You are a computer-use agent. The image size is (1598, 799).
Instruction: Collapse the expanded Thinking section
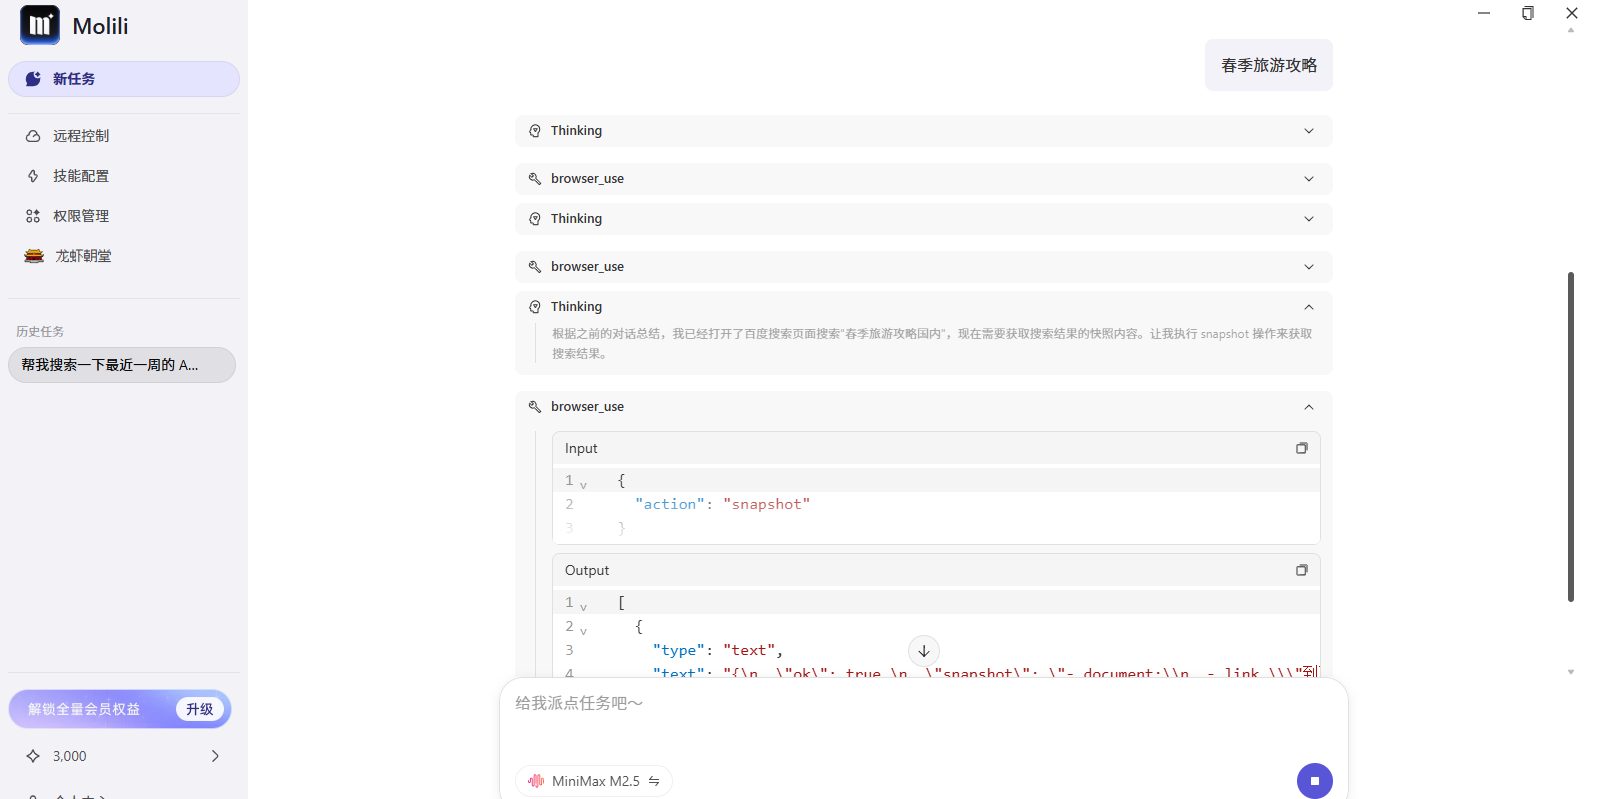(1308, 307)
